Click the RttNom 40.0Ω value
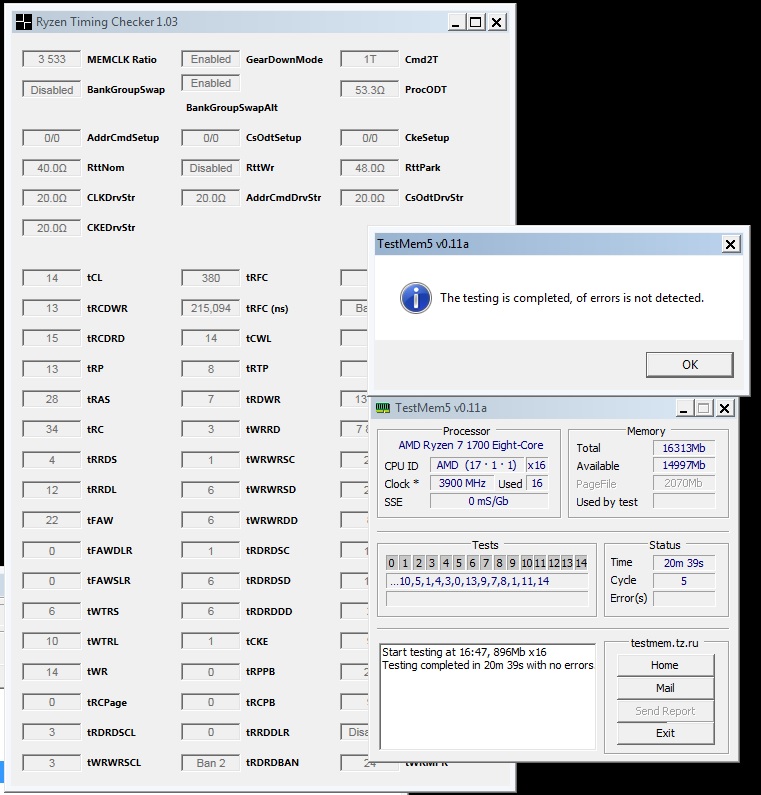Viewport: 761px width, 795px height. click(52, 168)
